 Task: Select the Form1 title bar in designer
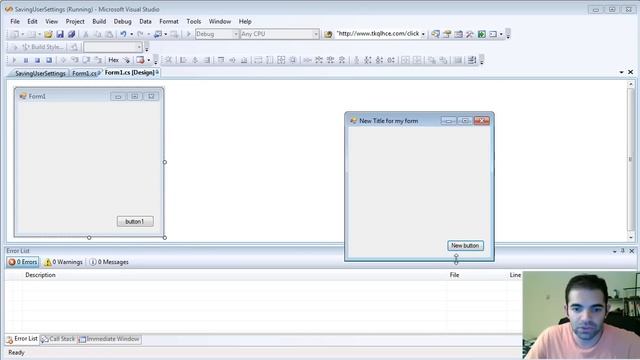coord(89,96)
